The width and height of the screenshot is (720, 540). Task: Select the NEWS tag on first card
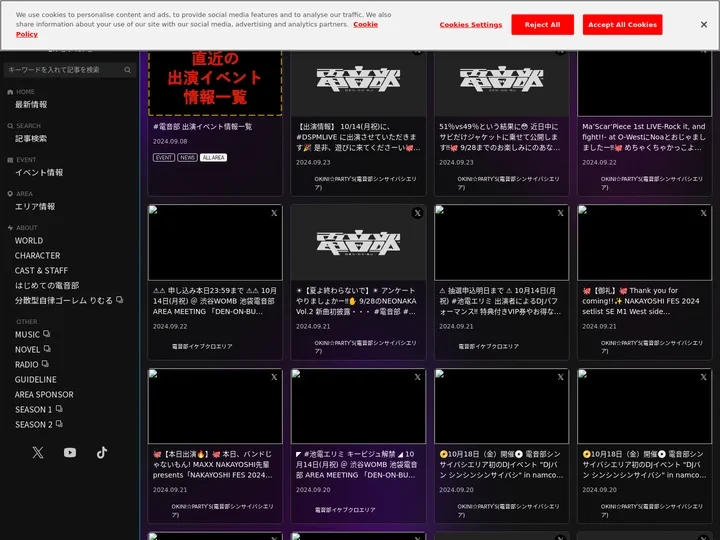(187, 158)
